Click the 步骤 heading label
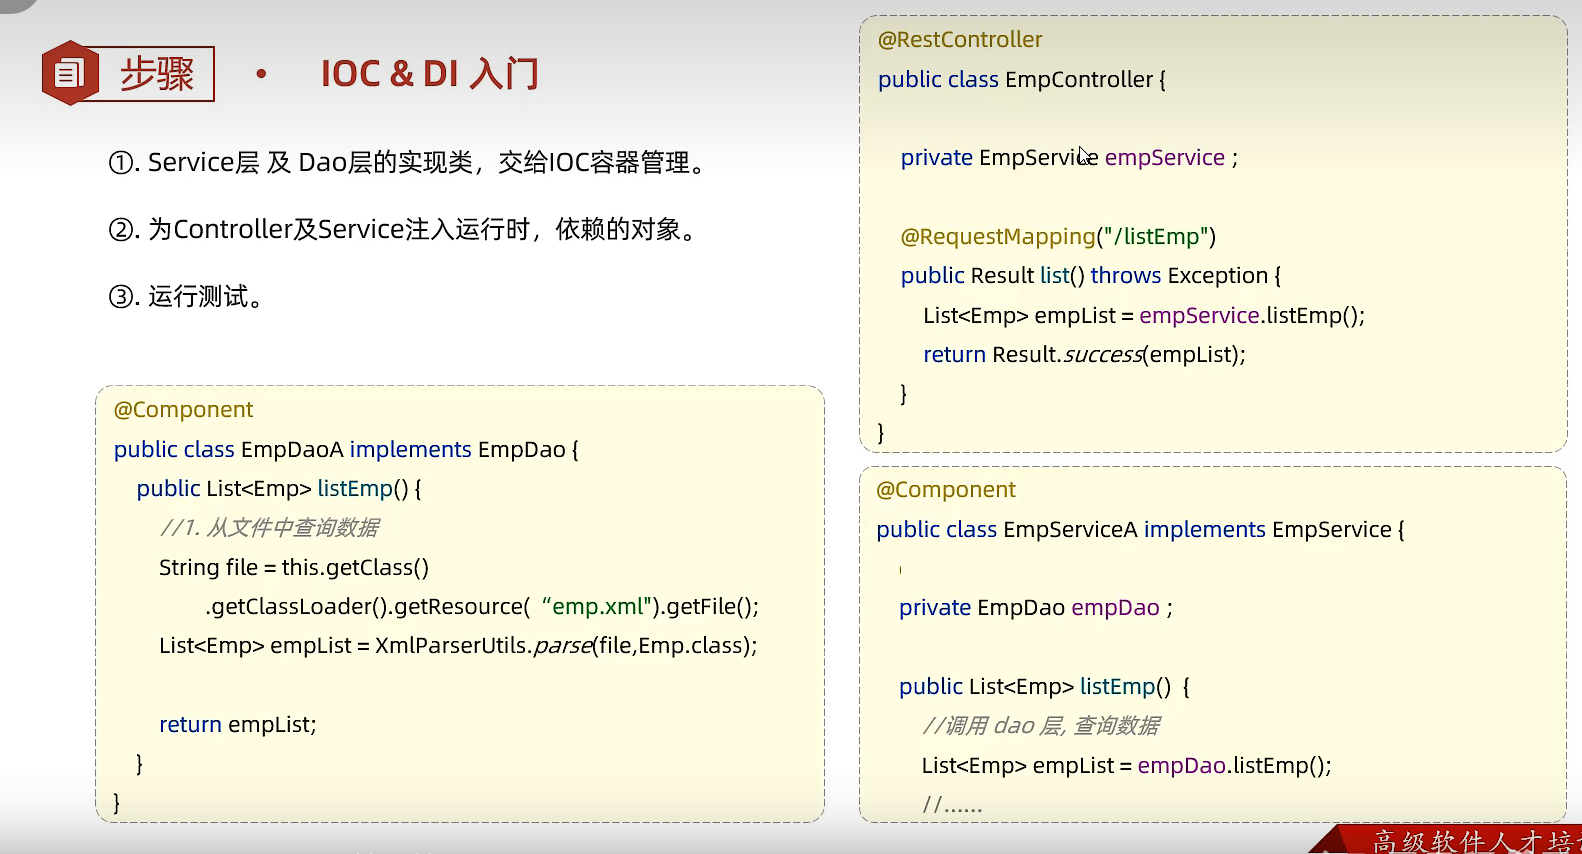 (157, 74)
